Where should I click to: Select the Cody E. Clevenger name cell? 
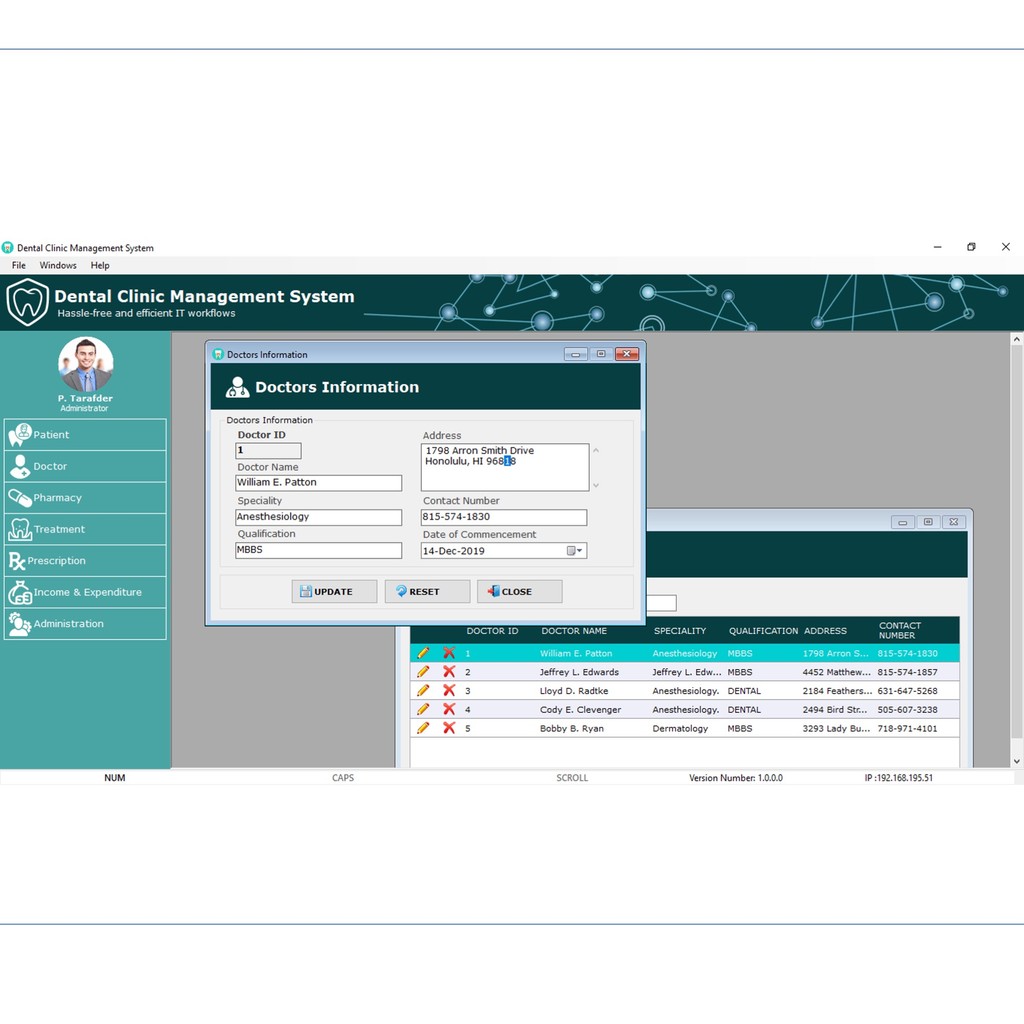[x=581, y=709]
